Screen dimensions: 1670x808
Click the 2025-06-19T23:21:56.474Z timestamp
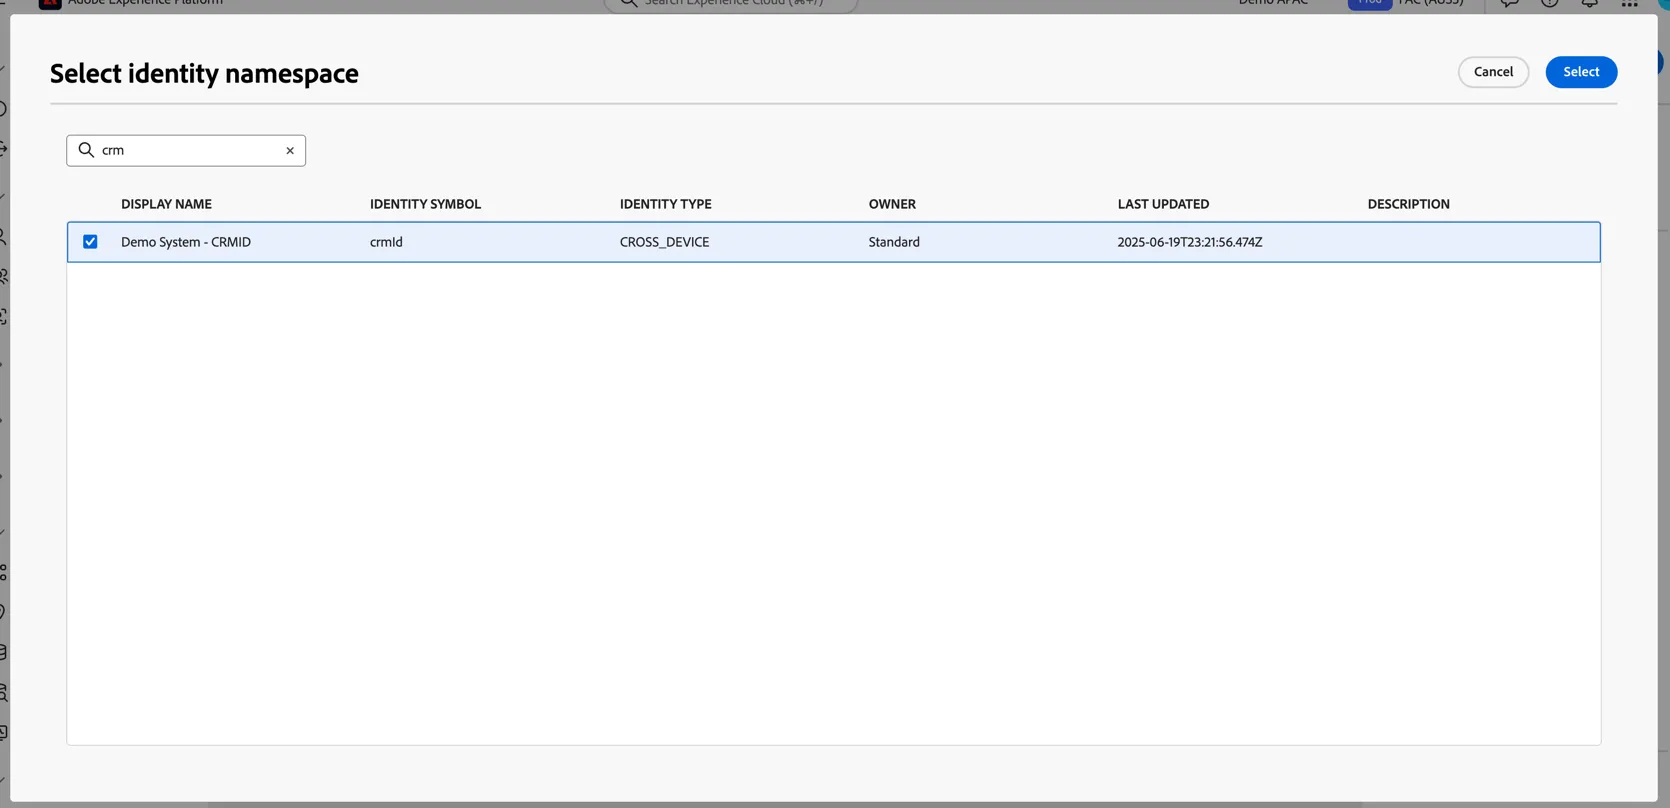[1190, 242]
